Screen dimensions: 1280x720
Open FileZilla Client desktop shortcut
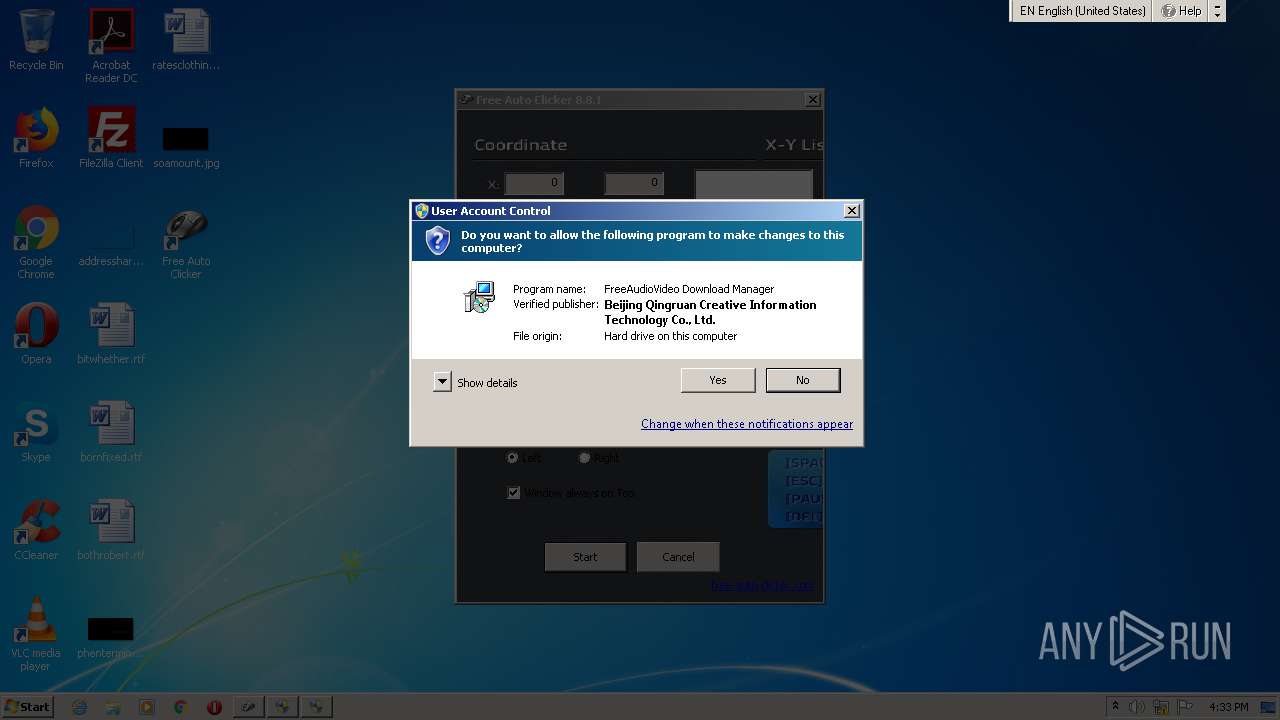point(111,138)
